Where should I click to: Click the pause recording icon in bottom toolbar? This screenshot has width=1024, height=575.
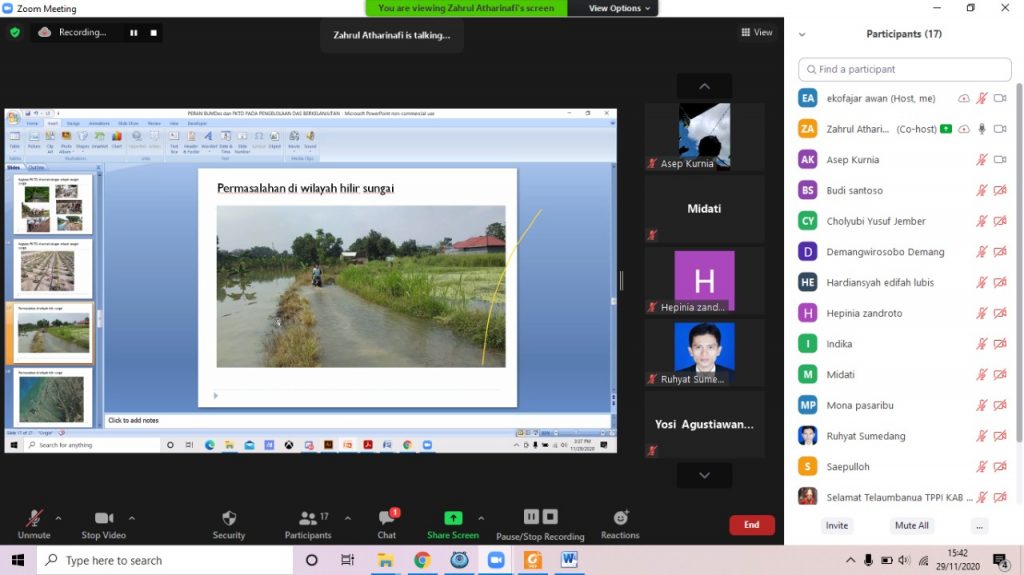click(531, 517)
